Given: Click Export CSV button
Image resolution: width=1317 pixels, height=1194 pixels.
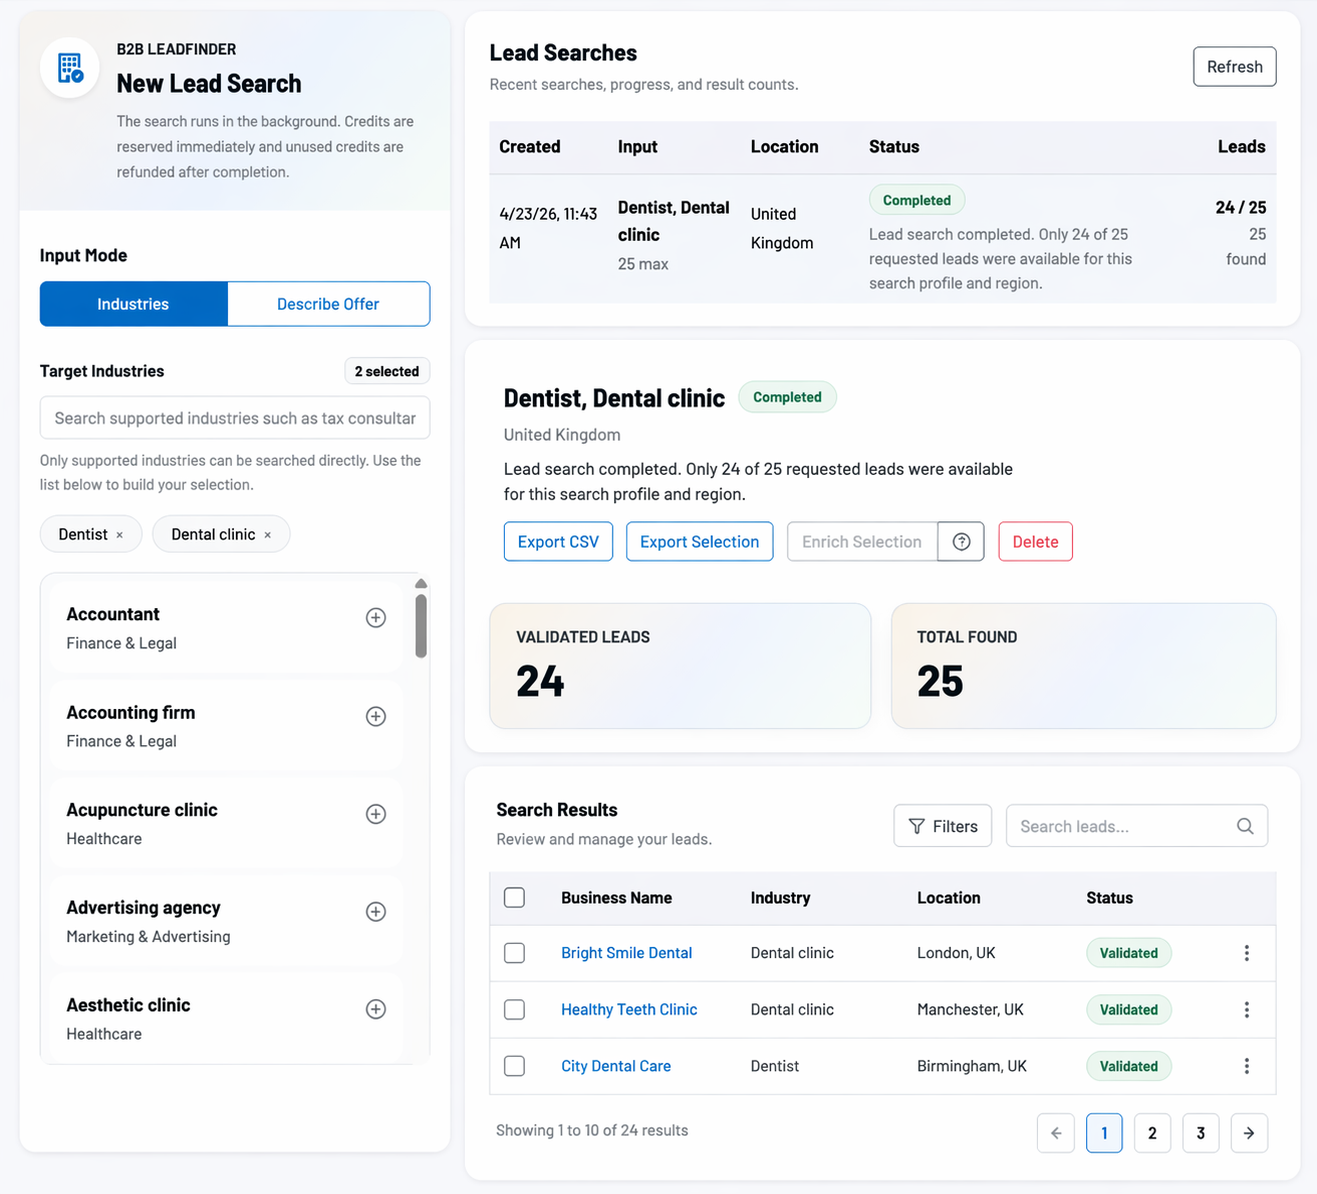Looking at the screenshot, I should pyautogui.click(x=558, y=542).
